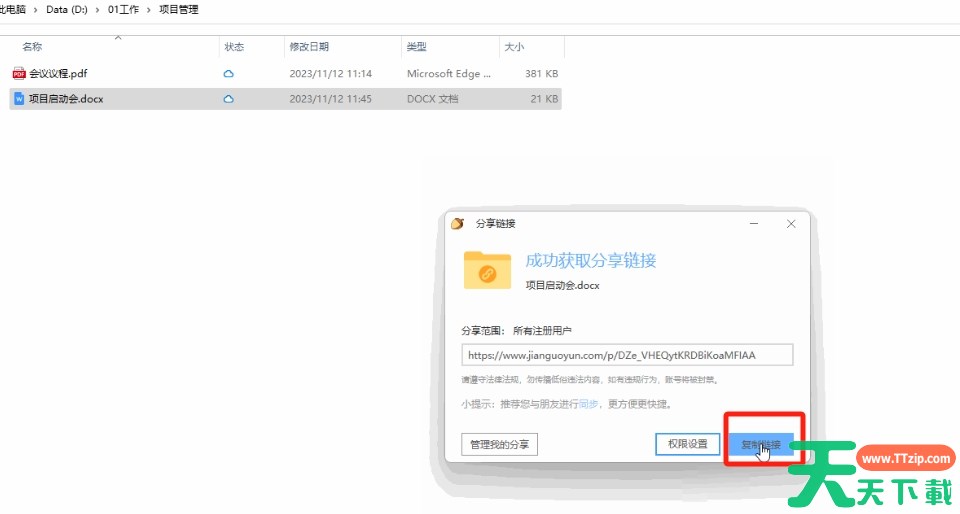Screen dimensions: 960x514
Task: Click size cell 381 KB
Action: pyautogui.click(x=542, y=73)
